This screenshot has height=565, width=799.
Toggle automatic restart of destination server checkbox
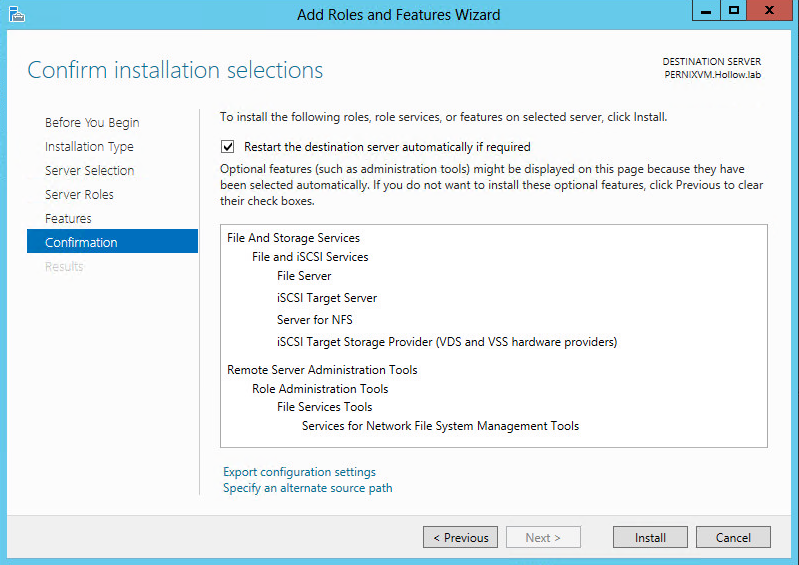coord(229,146)
